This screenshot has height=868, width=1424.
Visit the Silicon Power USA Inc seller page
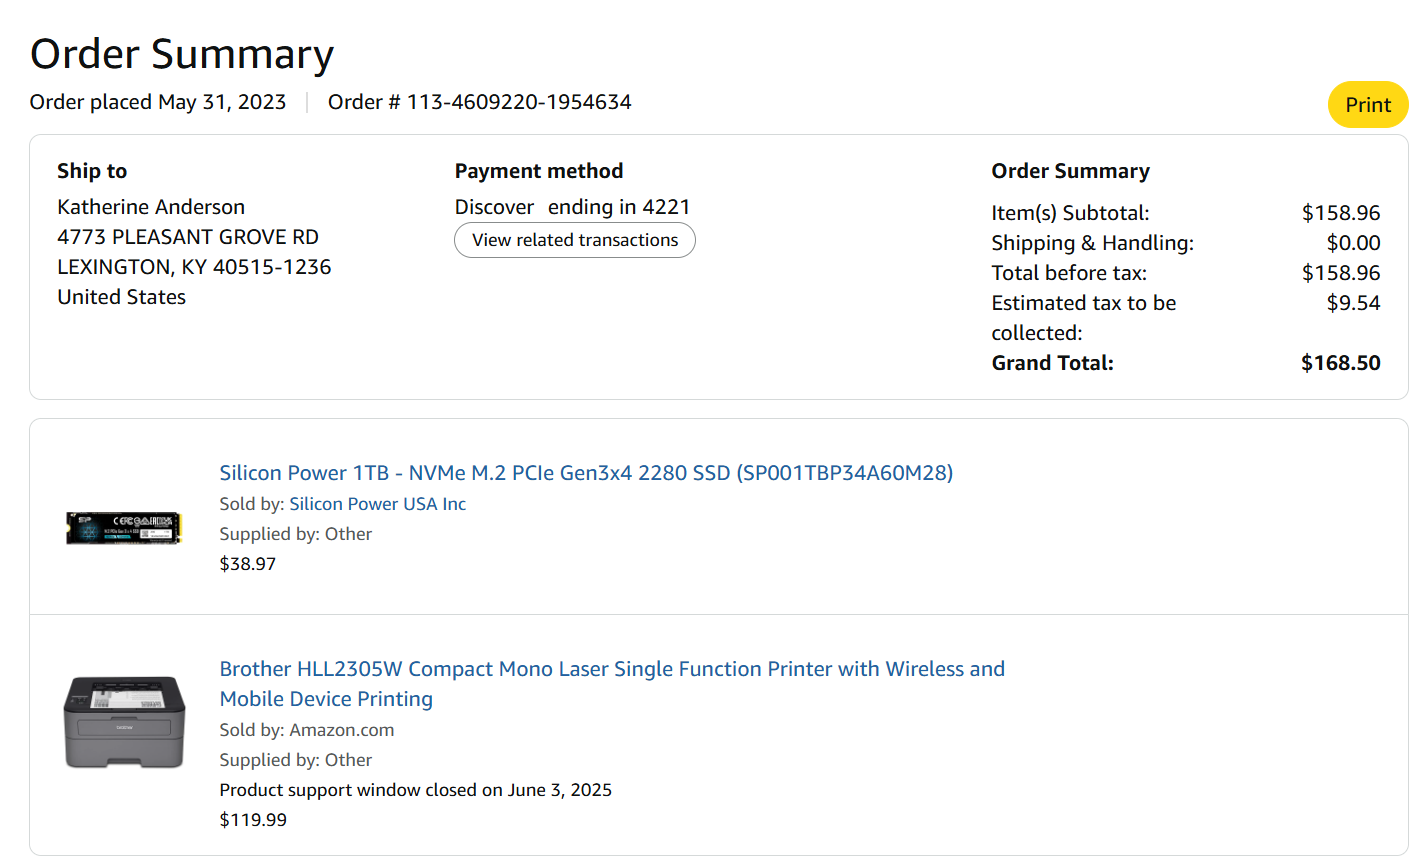(377, 504)
